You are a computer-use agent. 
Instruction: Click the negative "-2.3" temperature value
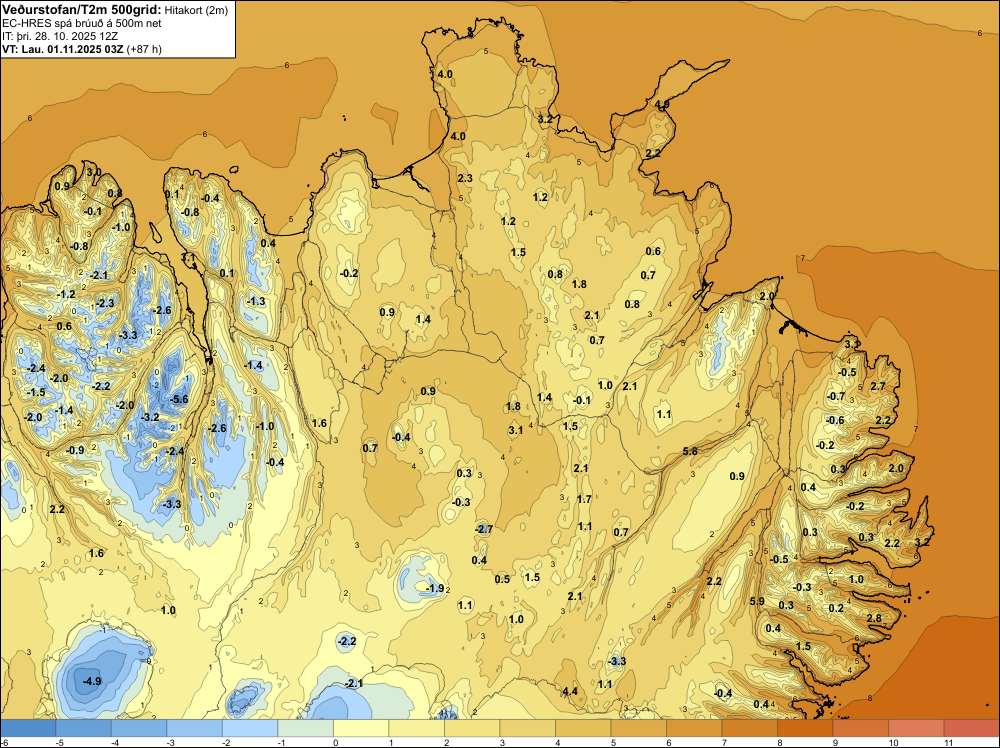(105, 303)
